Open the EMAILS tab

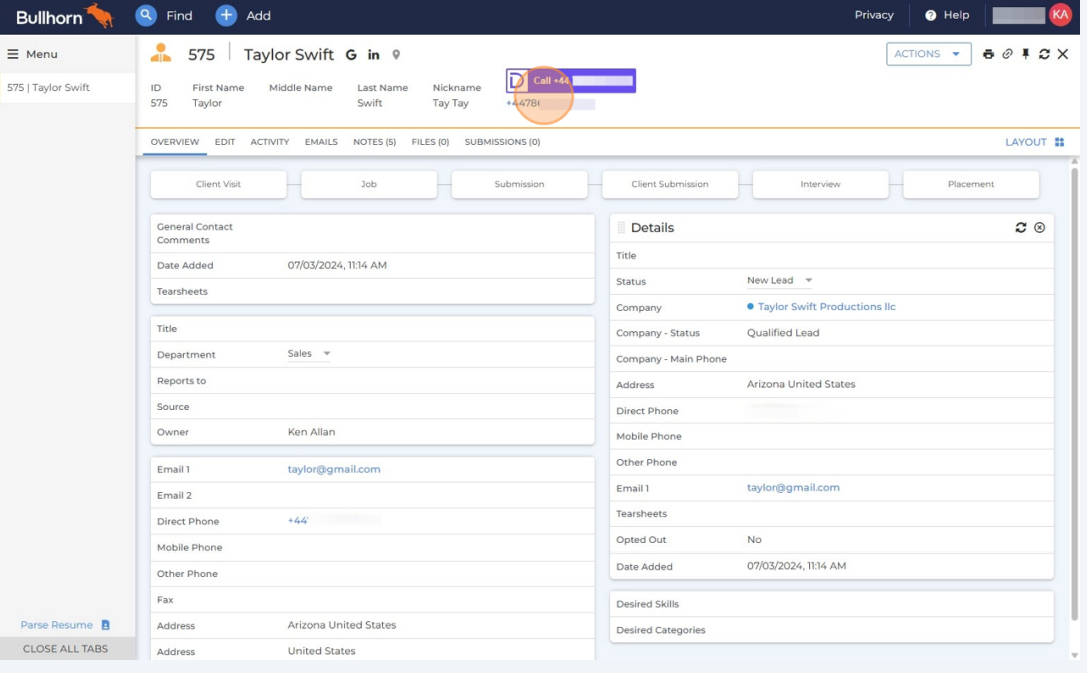pyautogui.click(x=321, y=141)
